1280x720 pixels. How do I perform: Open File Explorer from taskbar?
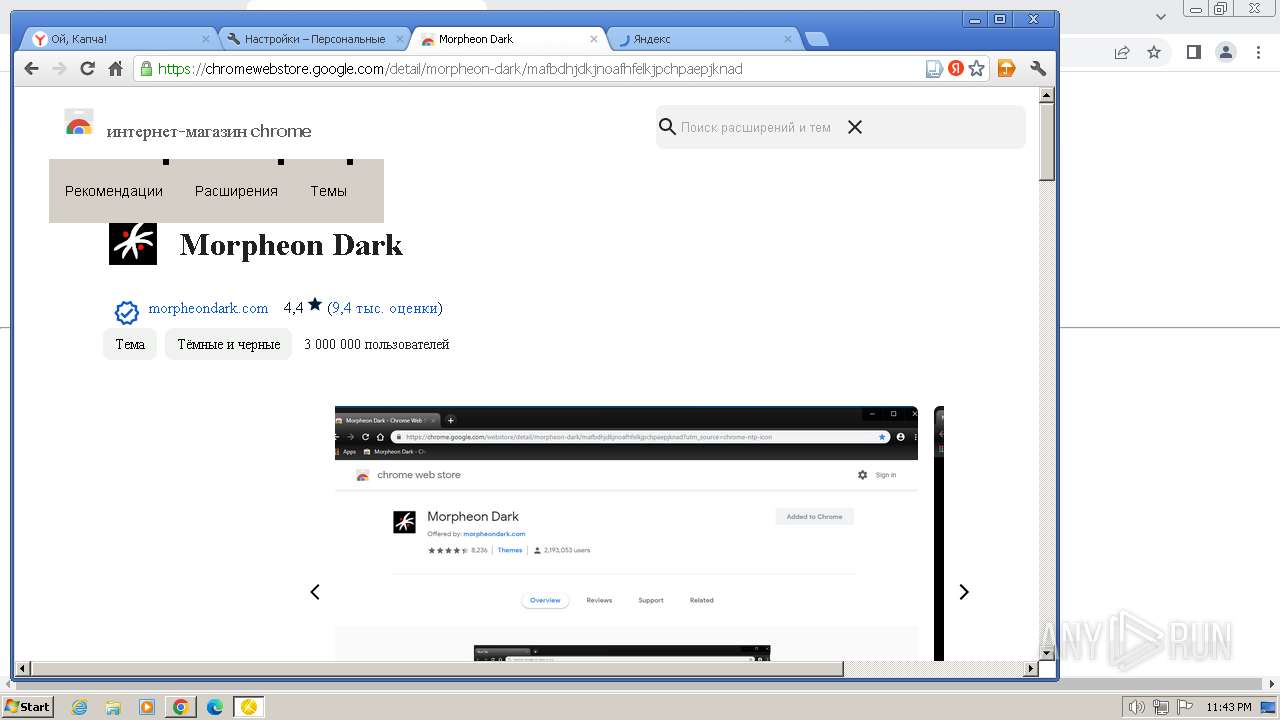pyautogui.click(x=113, y=707)
